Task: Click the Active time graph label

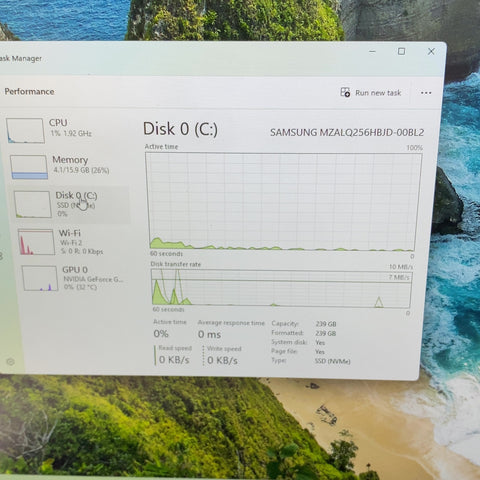Action: (x=161, y=147)
